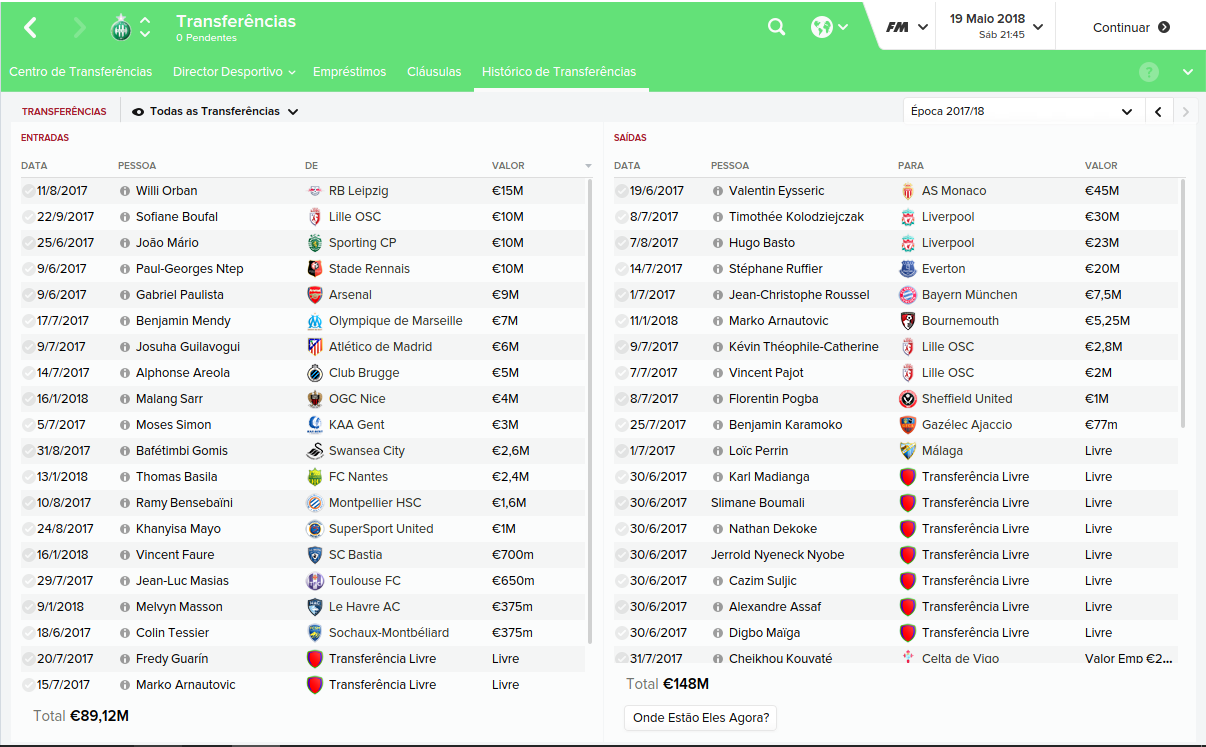Tick the João Mário row checkbox

click(x=28, y=242)
